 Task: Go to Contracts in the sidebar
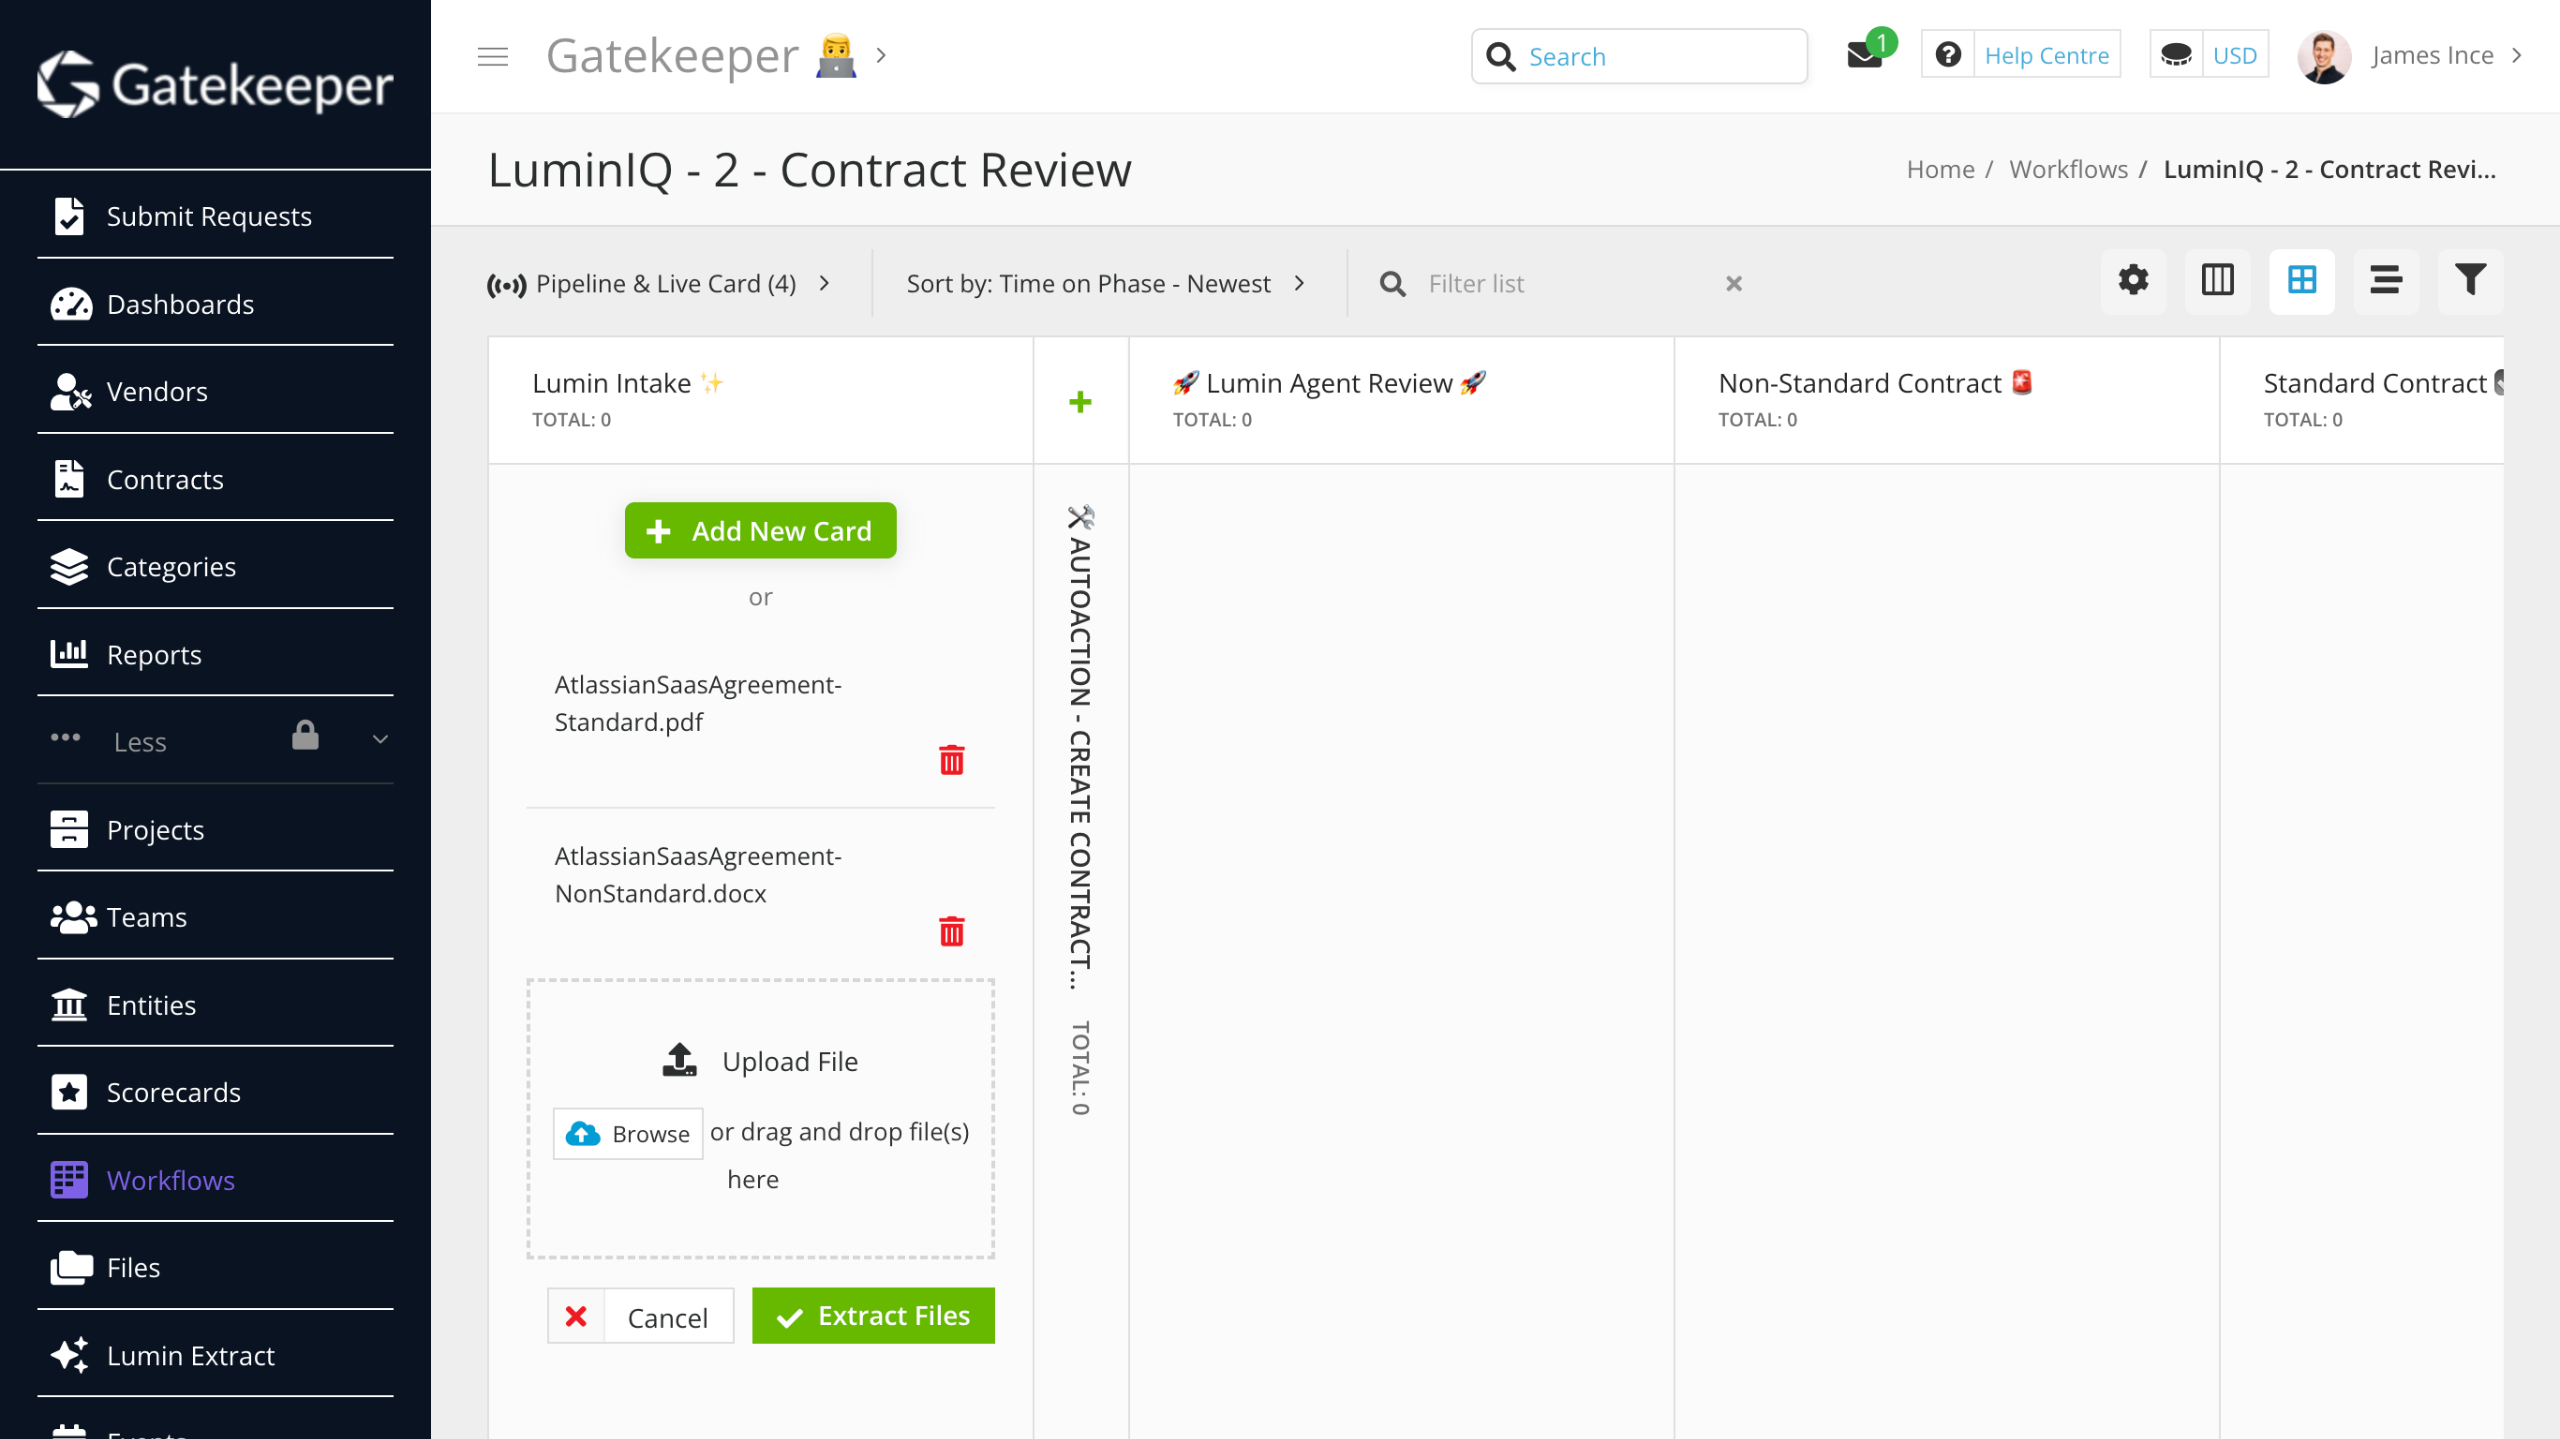(x=165, y=480)
